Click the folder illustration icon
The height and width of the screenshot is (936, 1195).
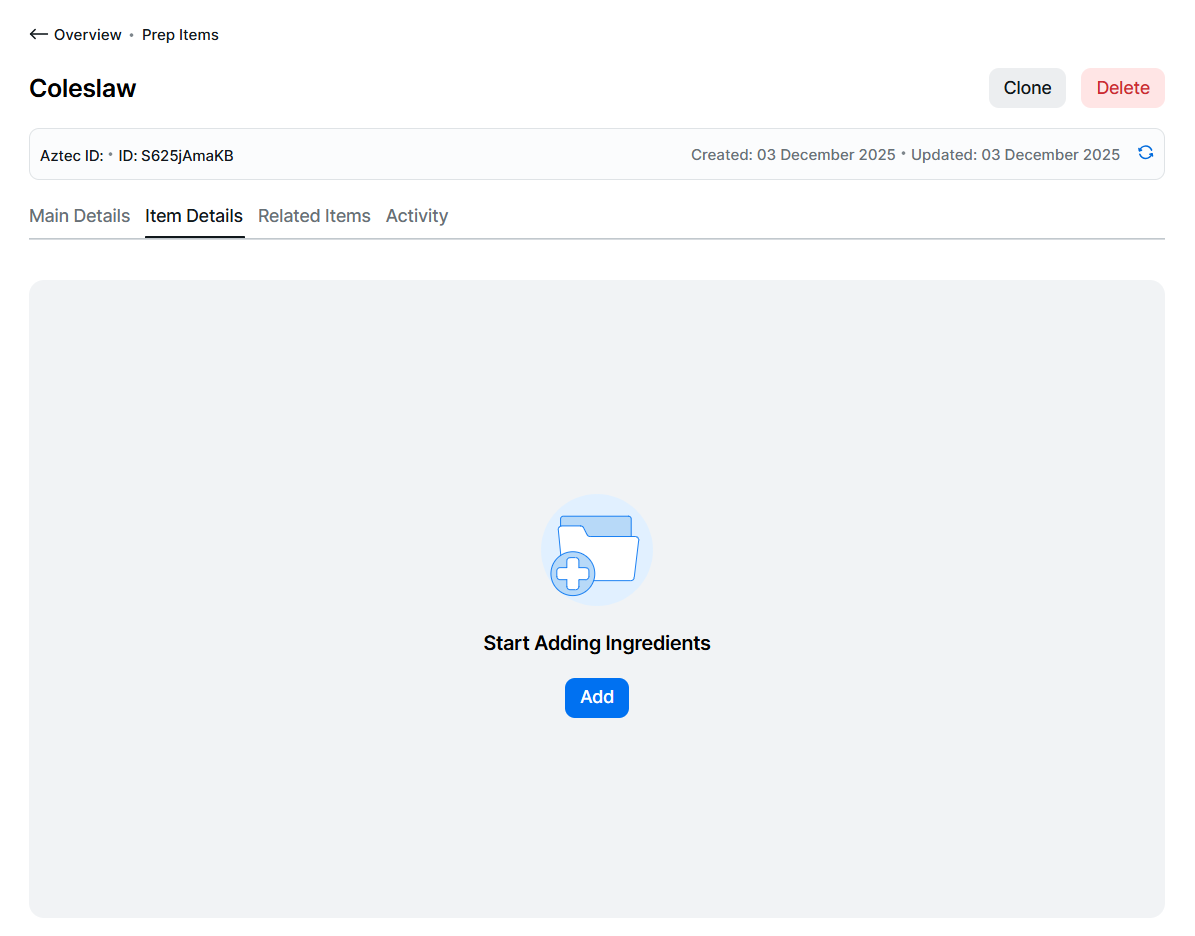[x=598, y=547]
